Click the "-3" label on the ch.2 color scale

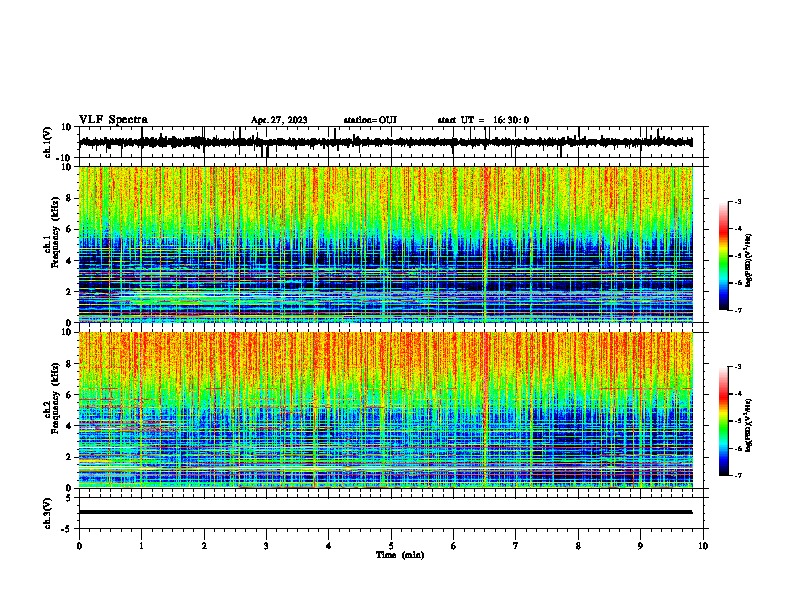pyautogui.click(x=737, y=367)
